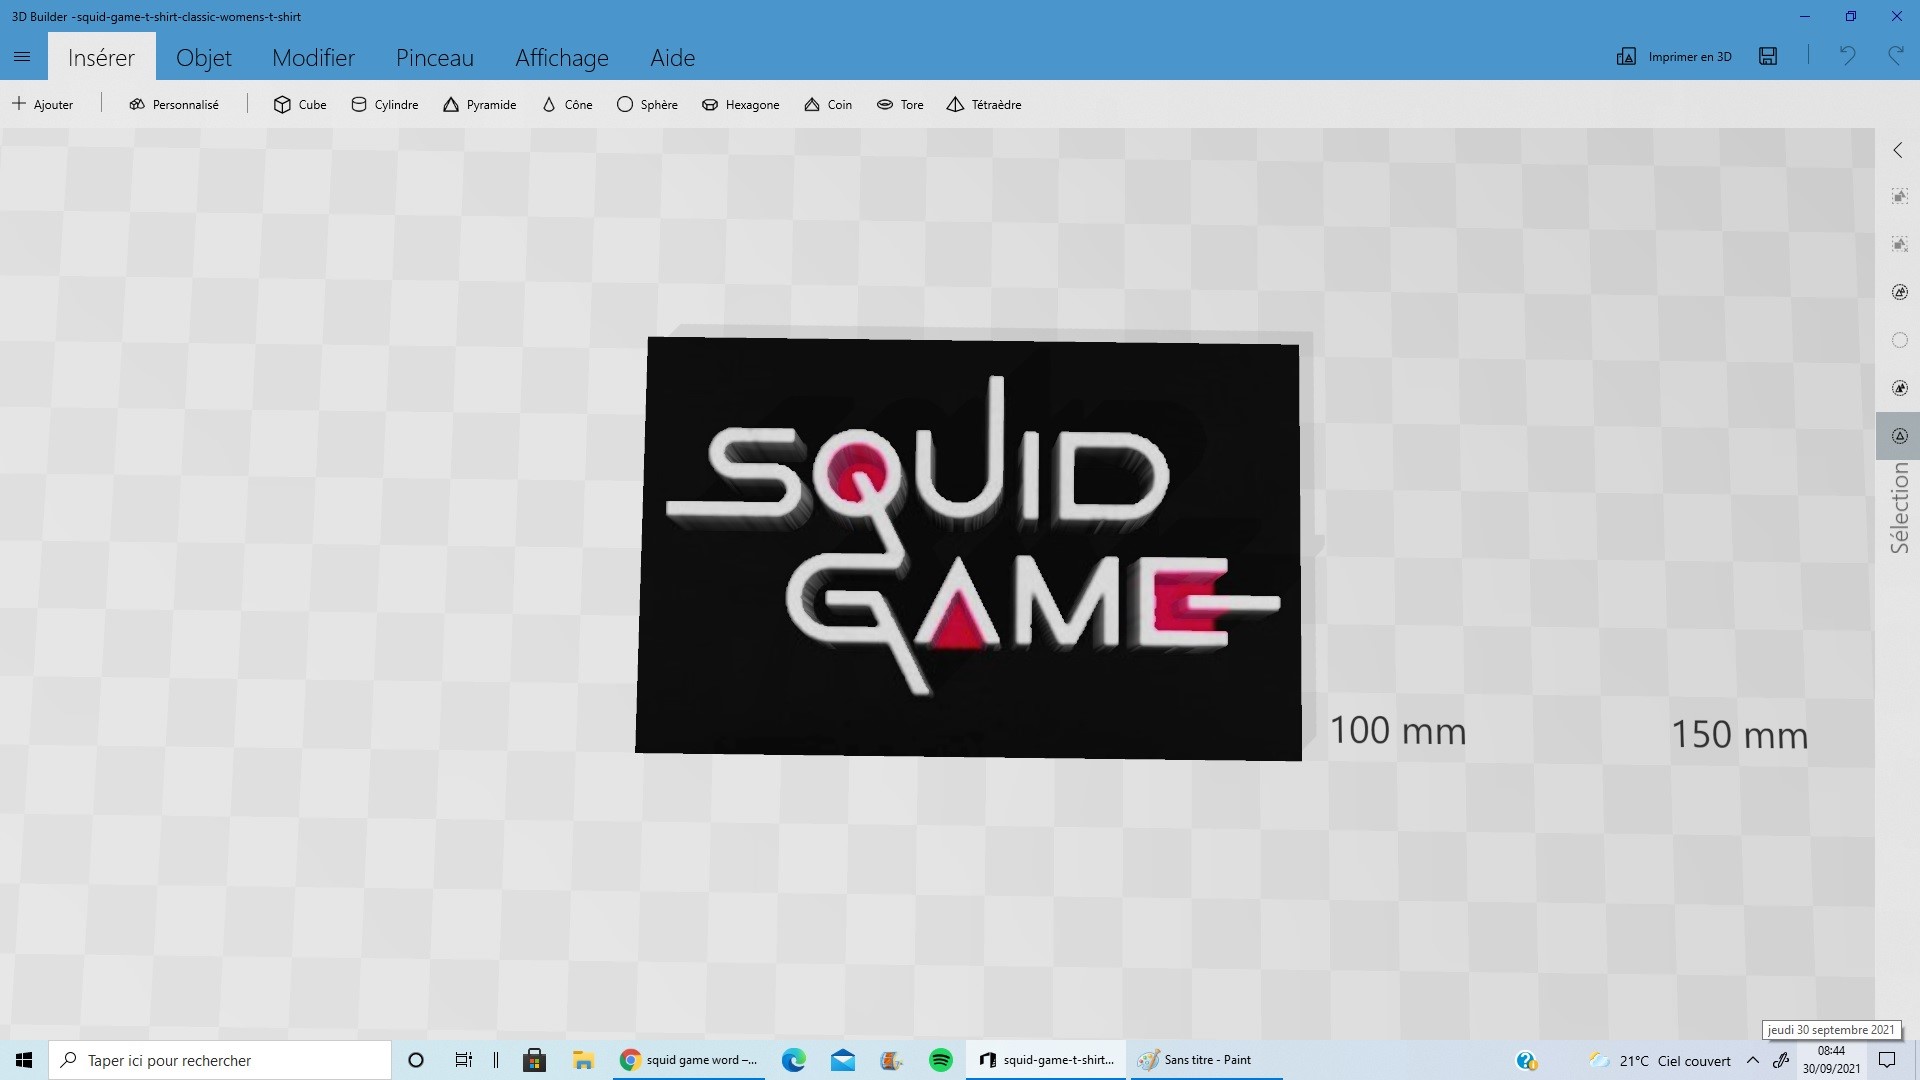
Task: Activate the circular selection tool in sidebar
Action: point(1899,340)
